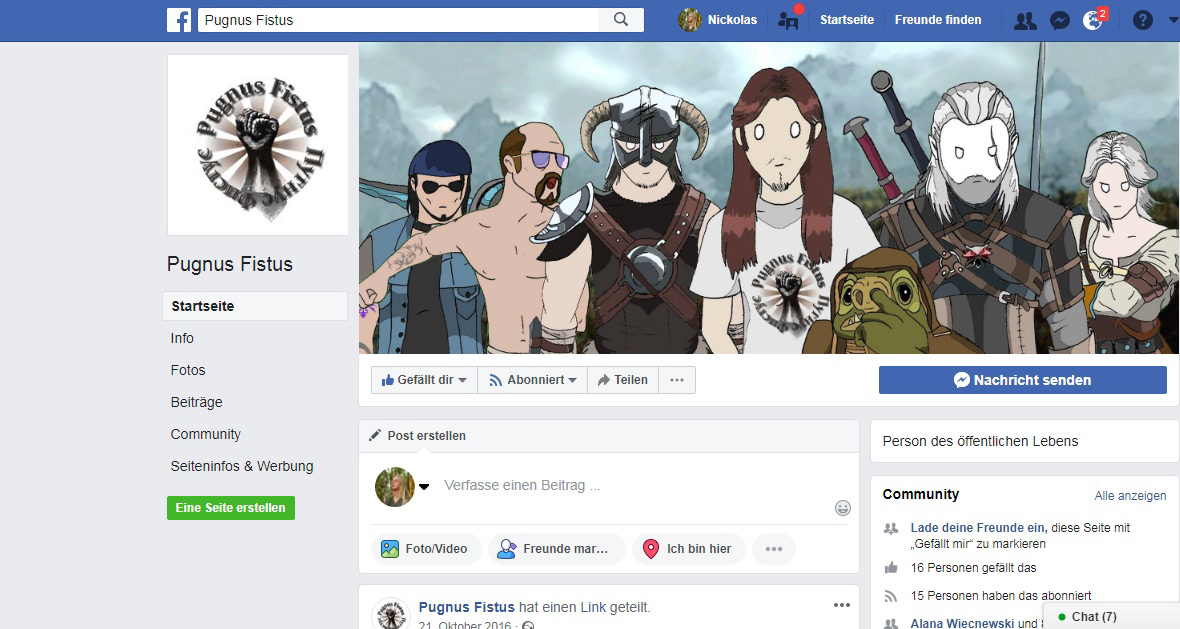This screenshot has height=629, width=1180.
Task: Click the search magnifier button
Action: pyautogui.click(x=621, y=20)
